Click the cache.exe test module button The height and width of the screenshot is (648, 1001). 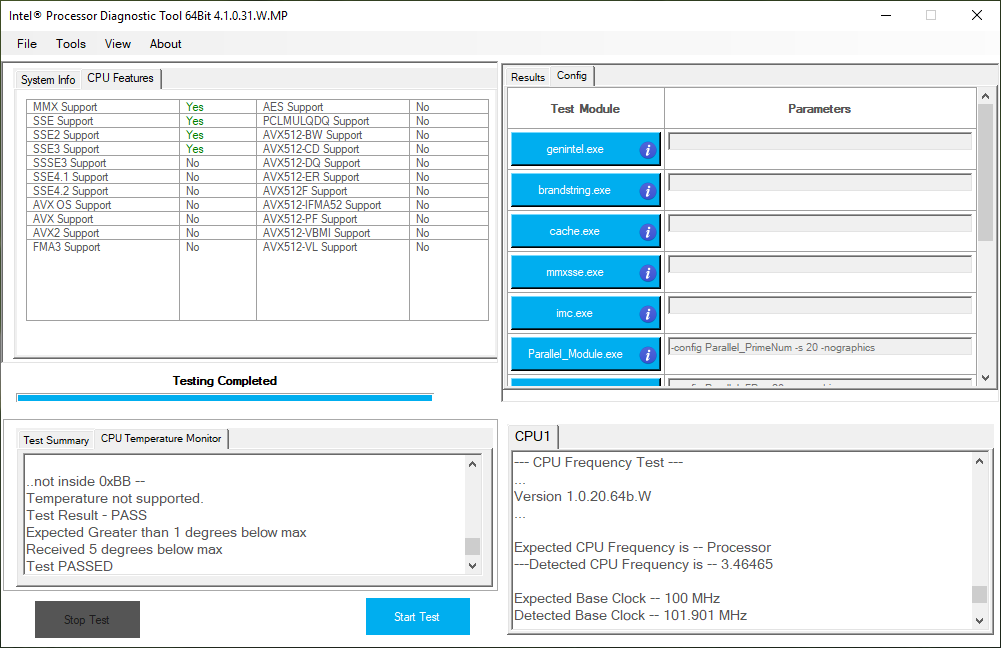pyautogui.click(x=585, y=231)
